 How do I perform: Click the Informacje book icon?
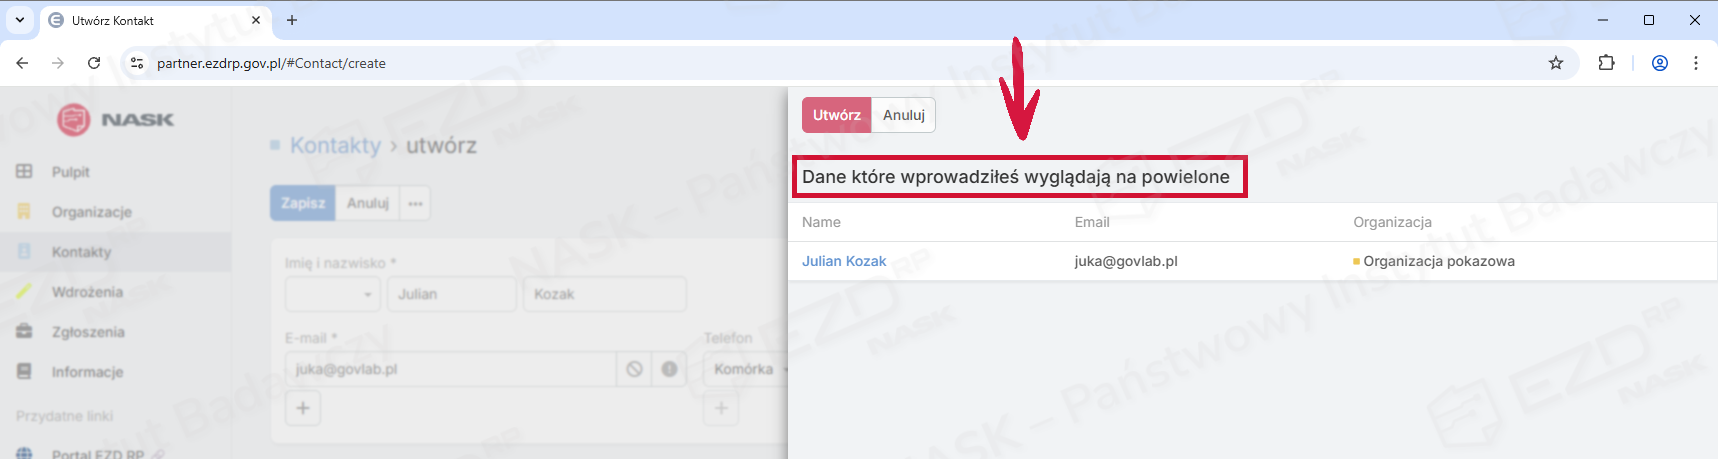24,372
